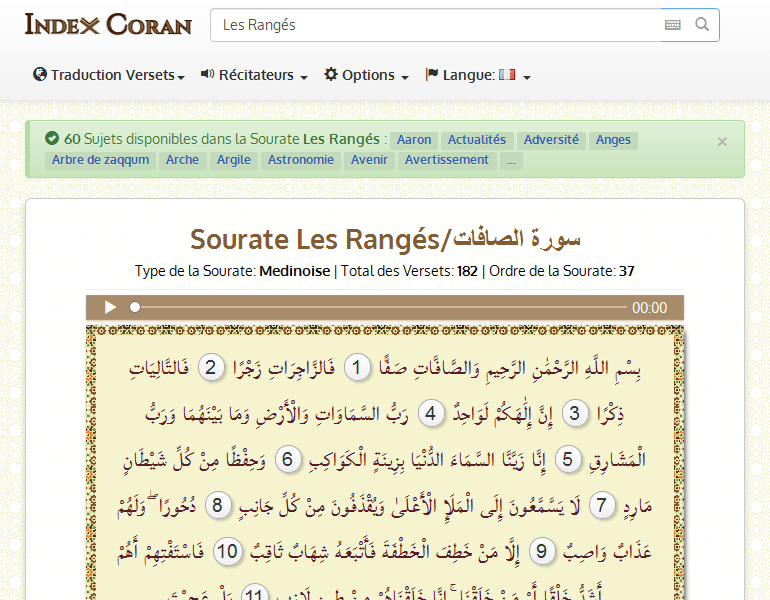Select verse number 8 marker

[217, 505]
